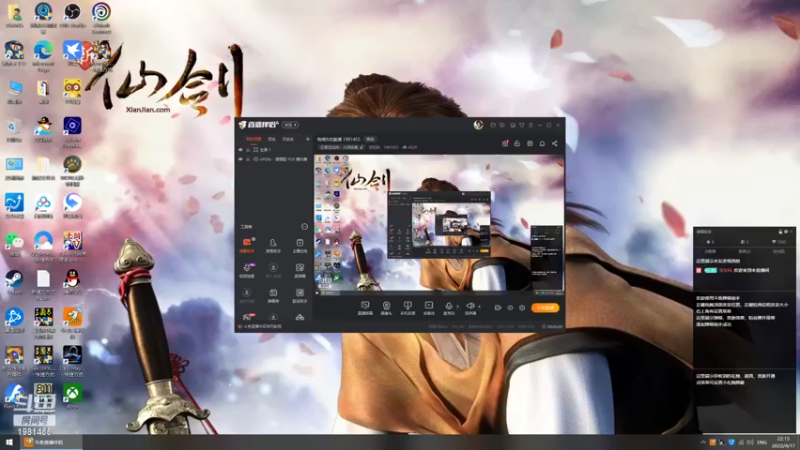The height and width of the screenshot is (450, 800).
Task: Select the Steam desktop icon
Action: click(14, 282)
